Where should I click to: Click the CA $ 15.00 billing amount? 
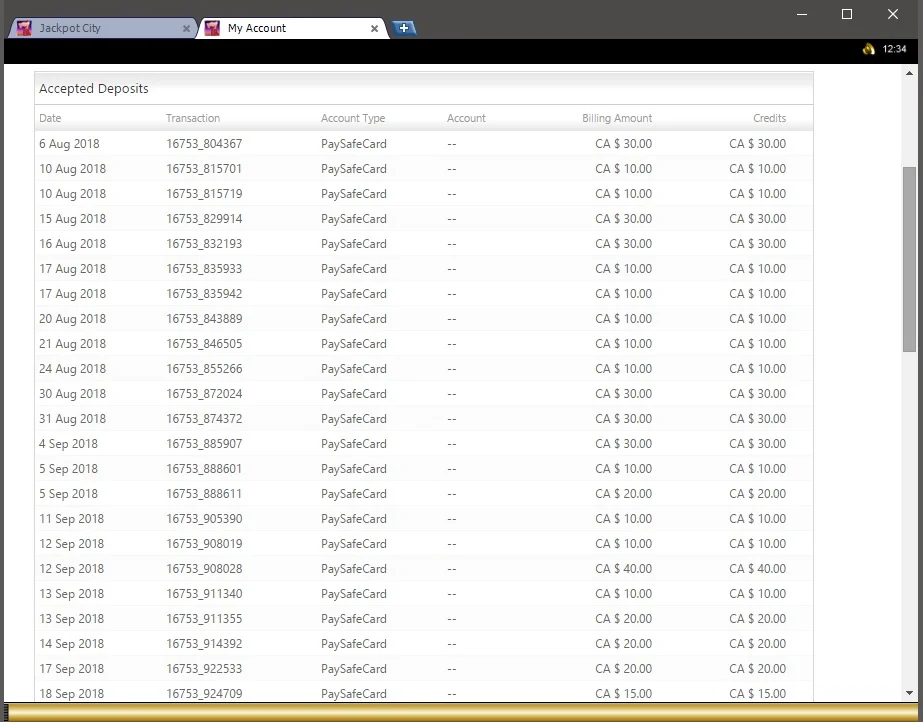pos(623,694)
